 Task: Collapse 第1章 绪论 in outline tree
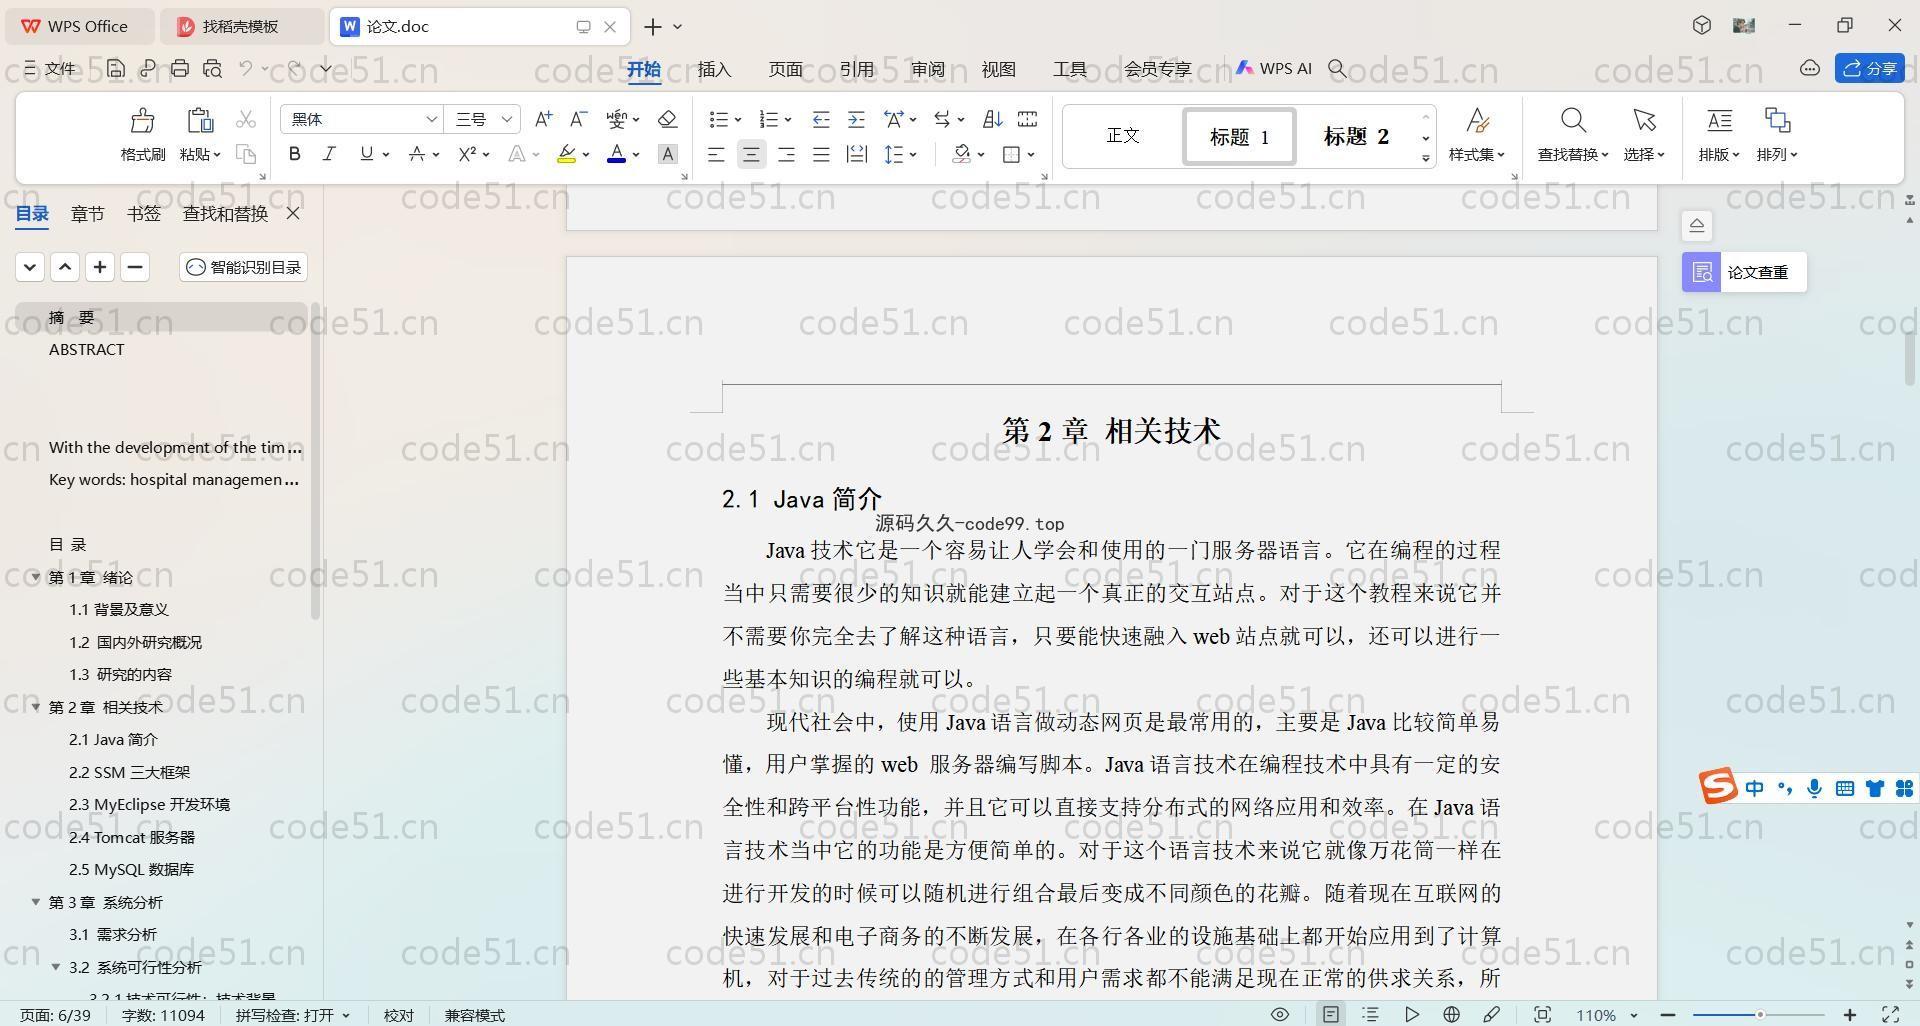tap(36, 577)
